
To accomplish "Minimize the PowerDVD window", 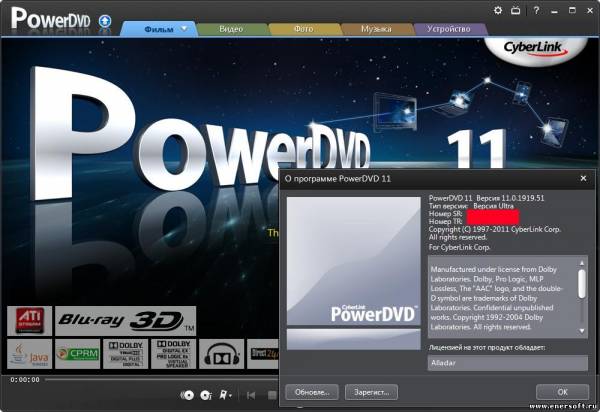I will coord(554,11).
